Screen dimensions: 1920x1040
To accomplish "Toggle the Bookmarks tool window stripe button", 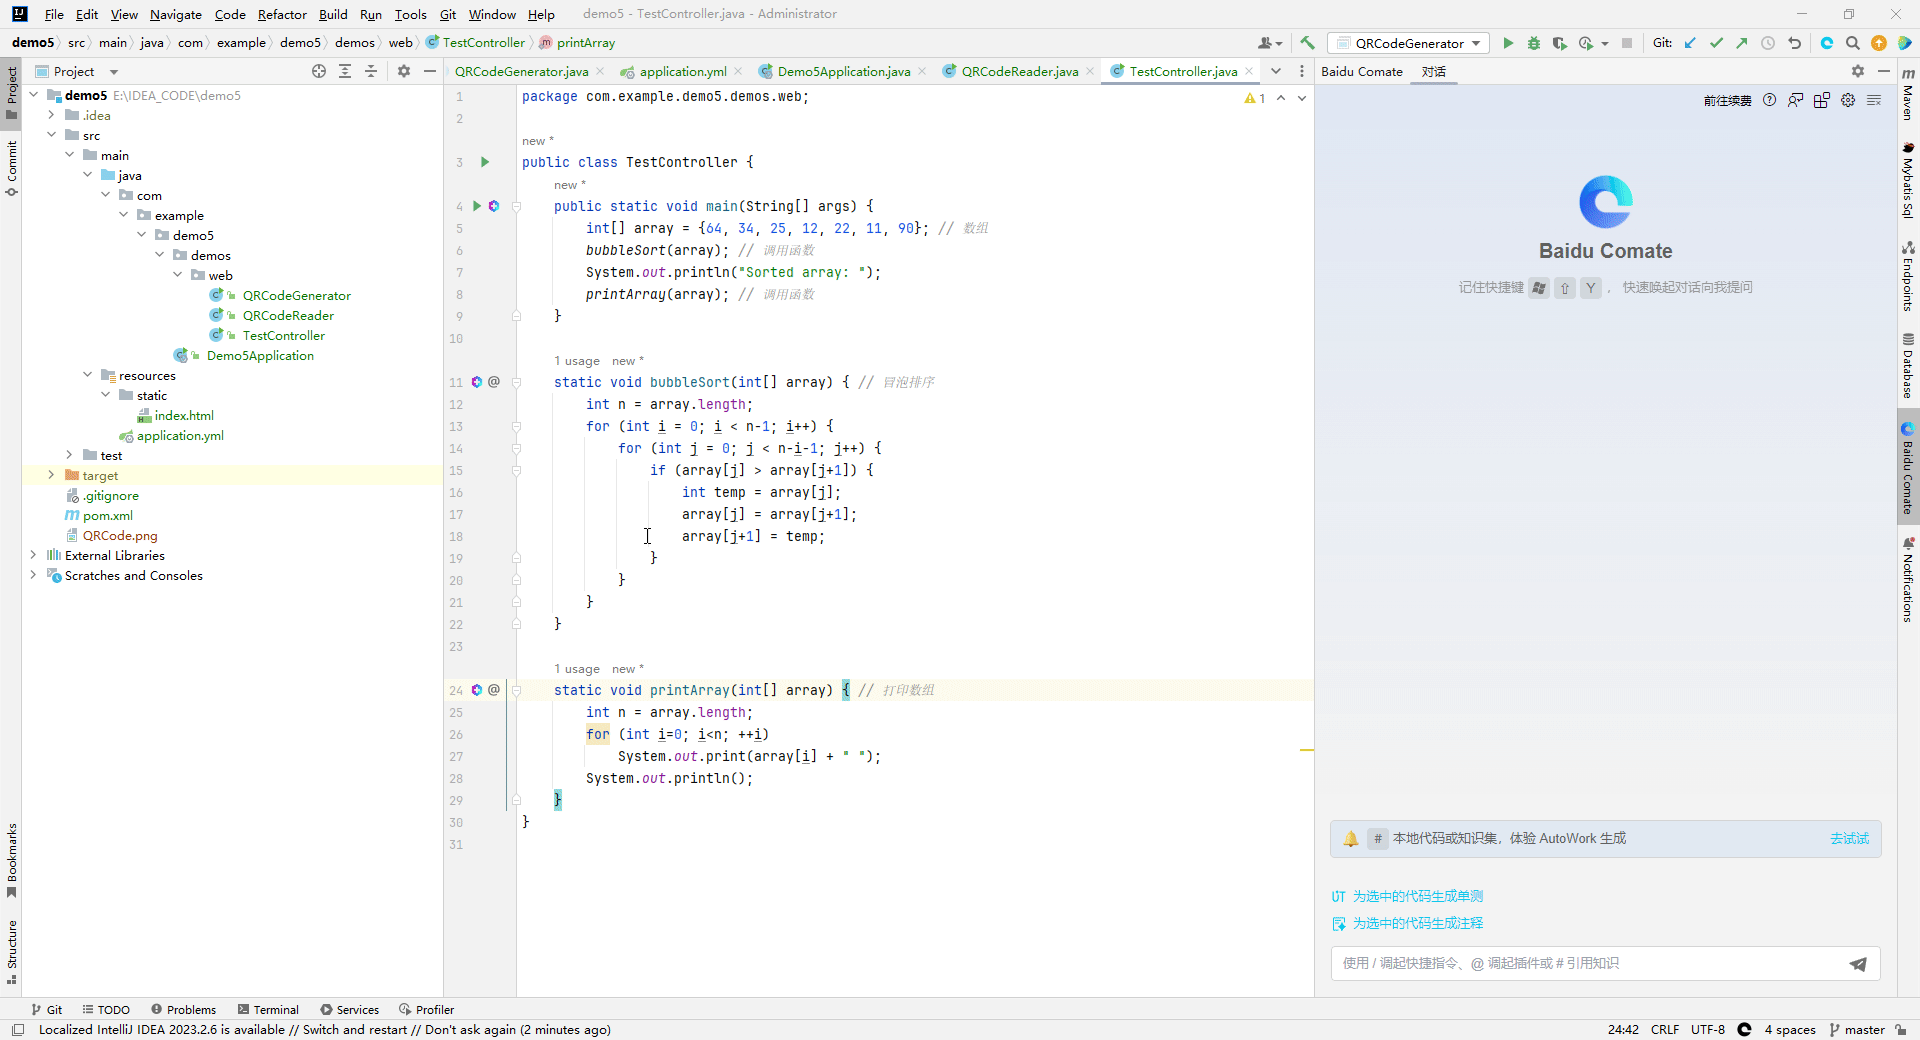I will coord(11,860).
